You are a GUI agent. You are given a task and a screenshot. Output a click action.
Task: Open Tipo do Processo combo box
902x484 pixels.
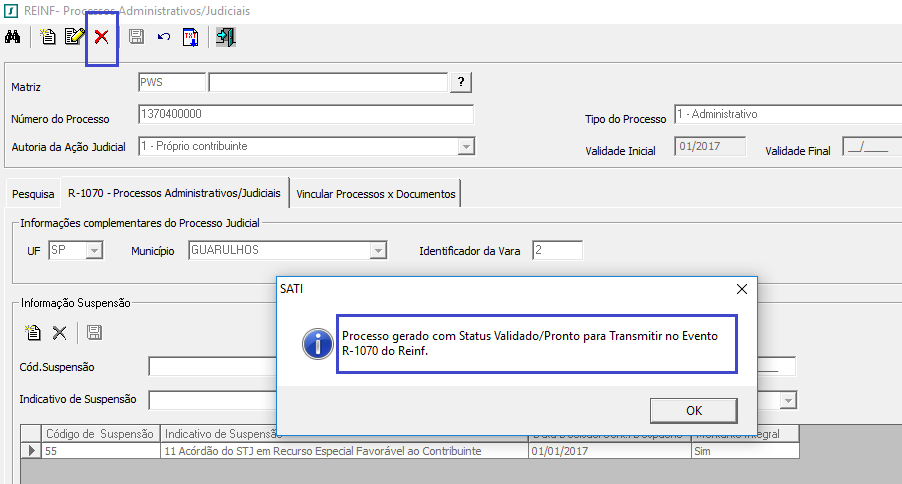[788, 114]
